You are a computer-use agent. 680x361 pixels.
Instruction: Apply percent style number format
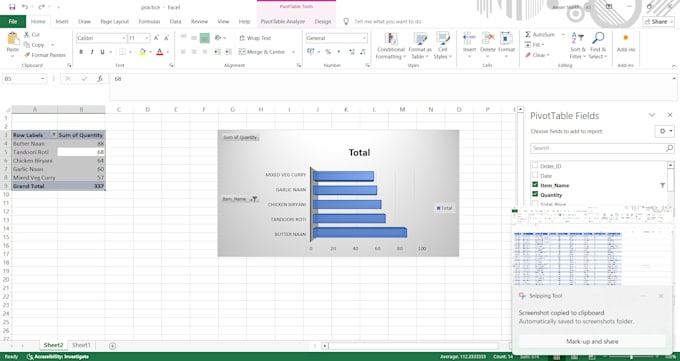(328, 52)
